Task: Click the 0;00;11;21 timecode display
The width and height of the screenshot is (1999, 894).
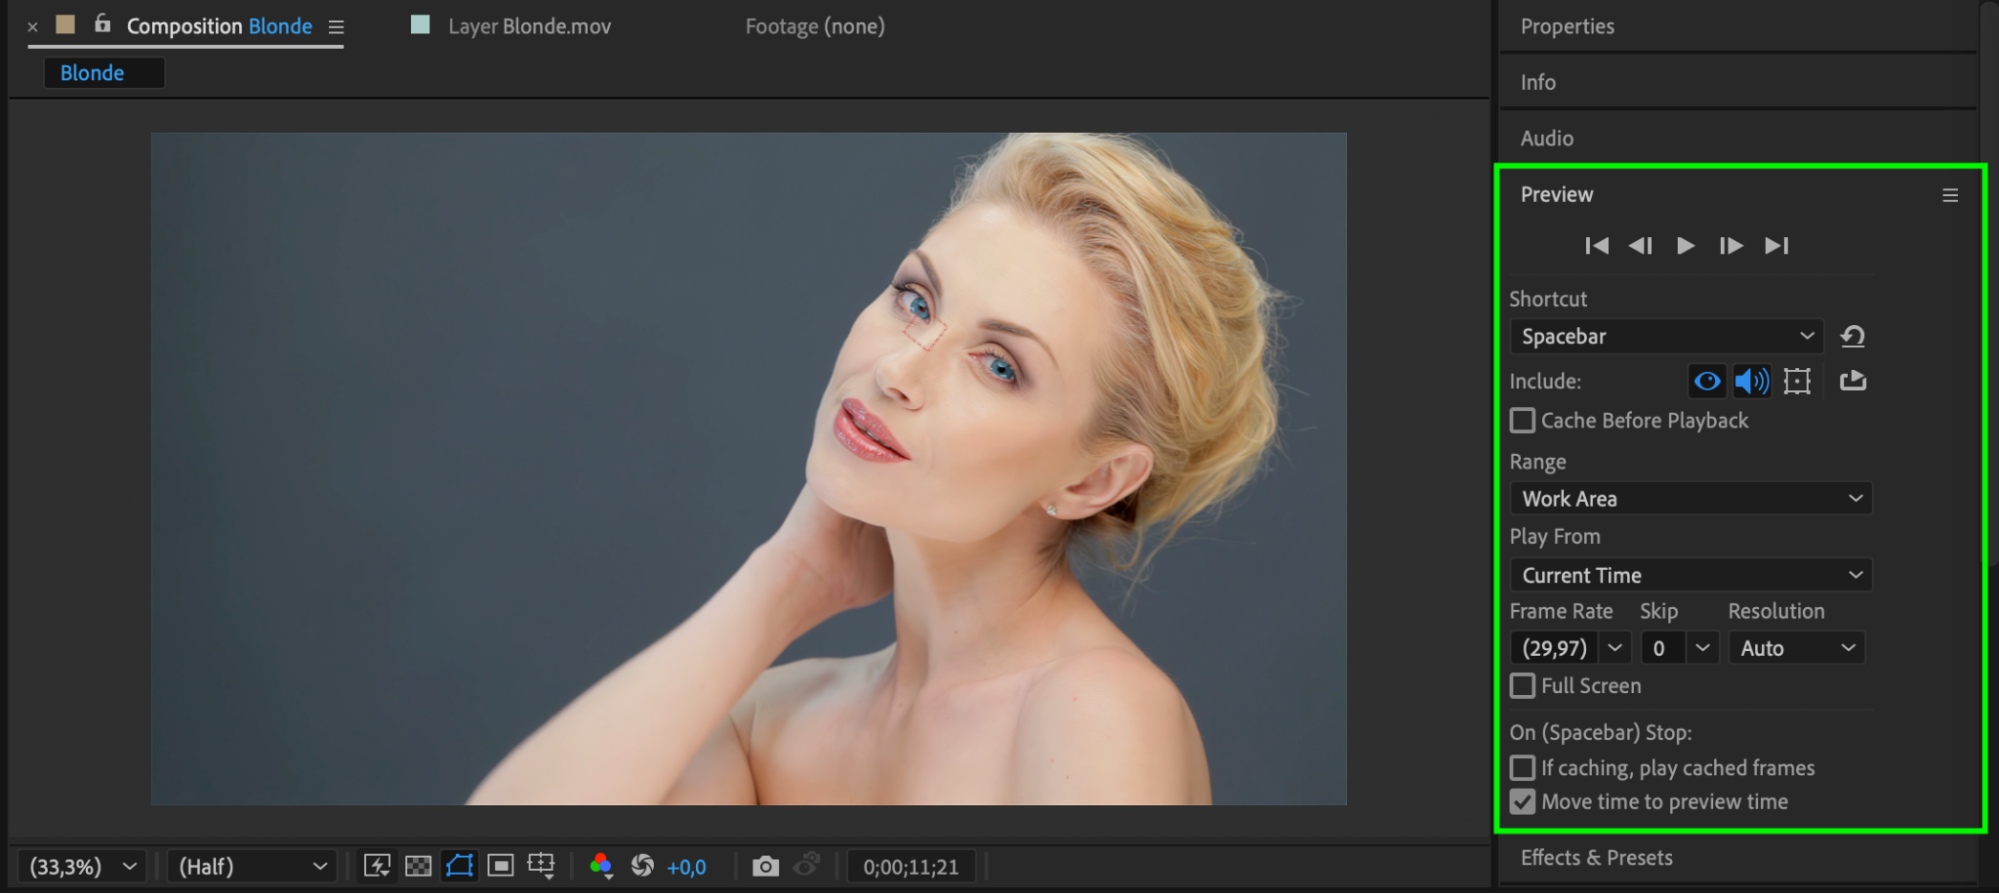Action: [910, 867]
